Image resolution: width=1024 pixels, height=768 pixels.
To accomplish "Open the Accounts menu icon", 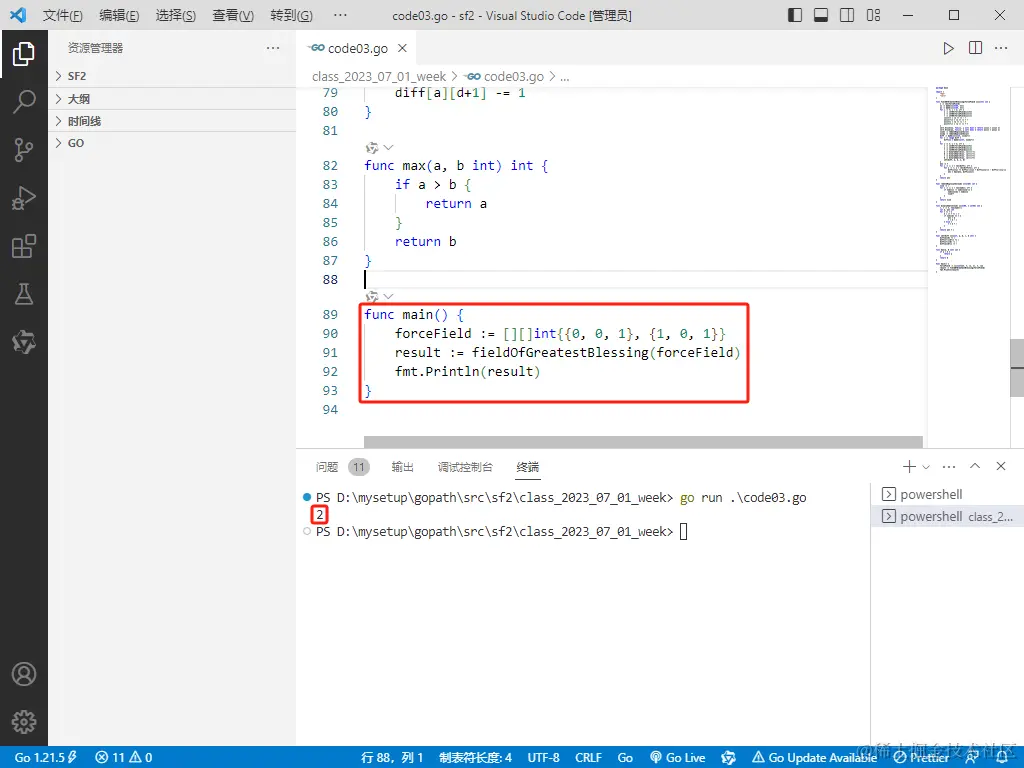I will click(24, 674).
